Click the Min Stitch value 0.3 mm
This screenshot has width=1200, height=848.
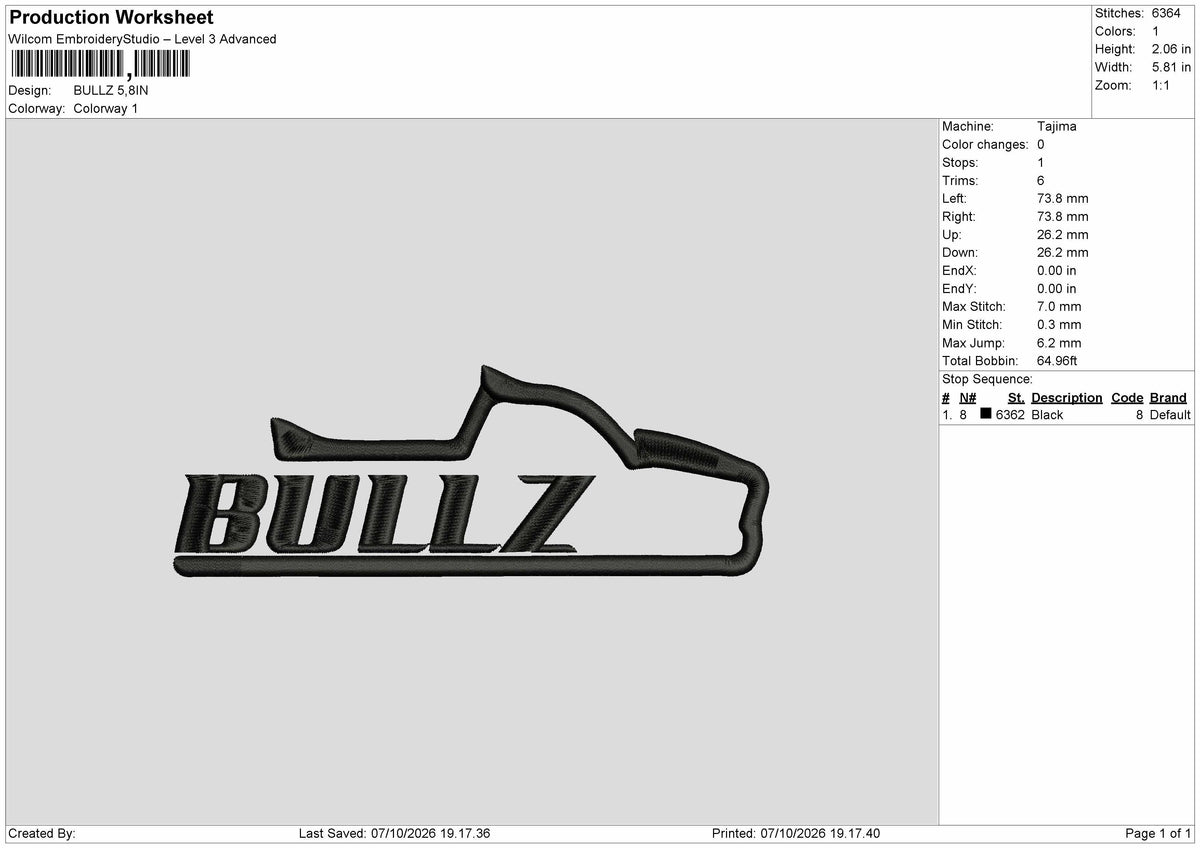coord(1060,325)
